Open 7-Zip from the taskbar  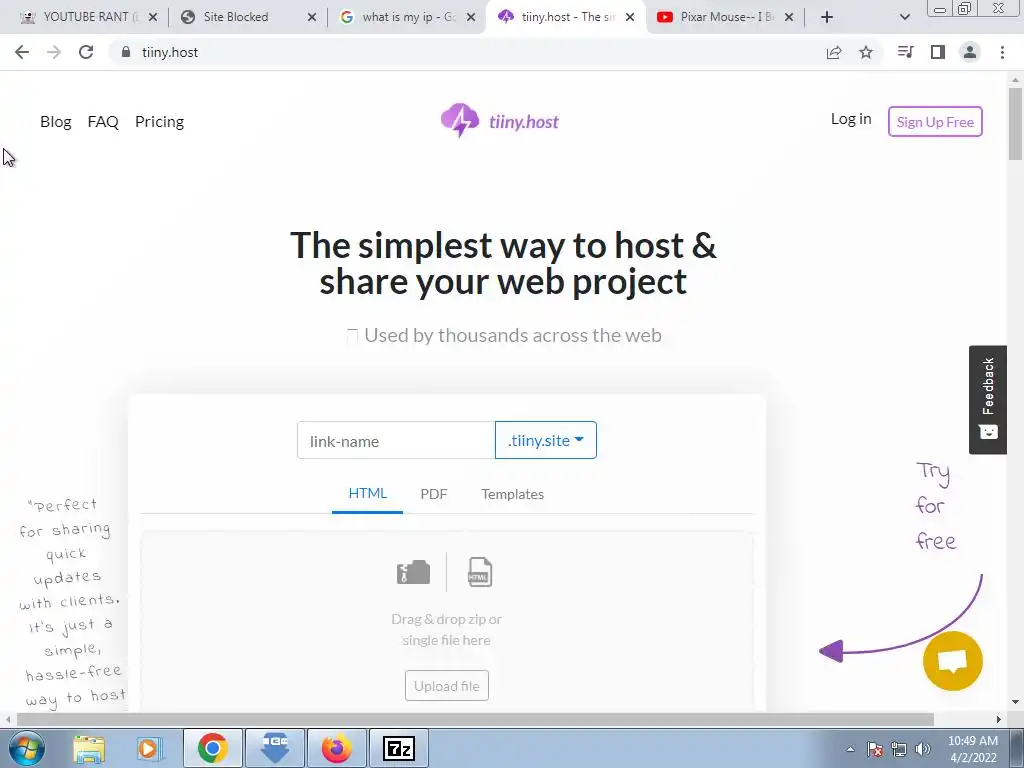(x=398, y=748)
